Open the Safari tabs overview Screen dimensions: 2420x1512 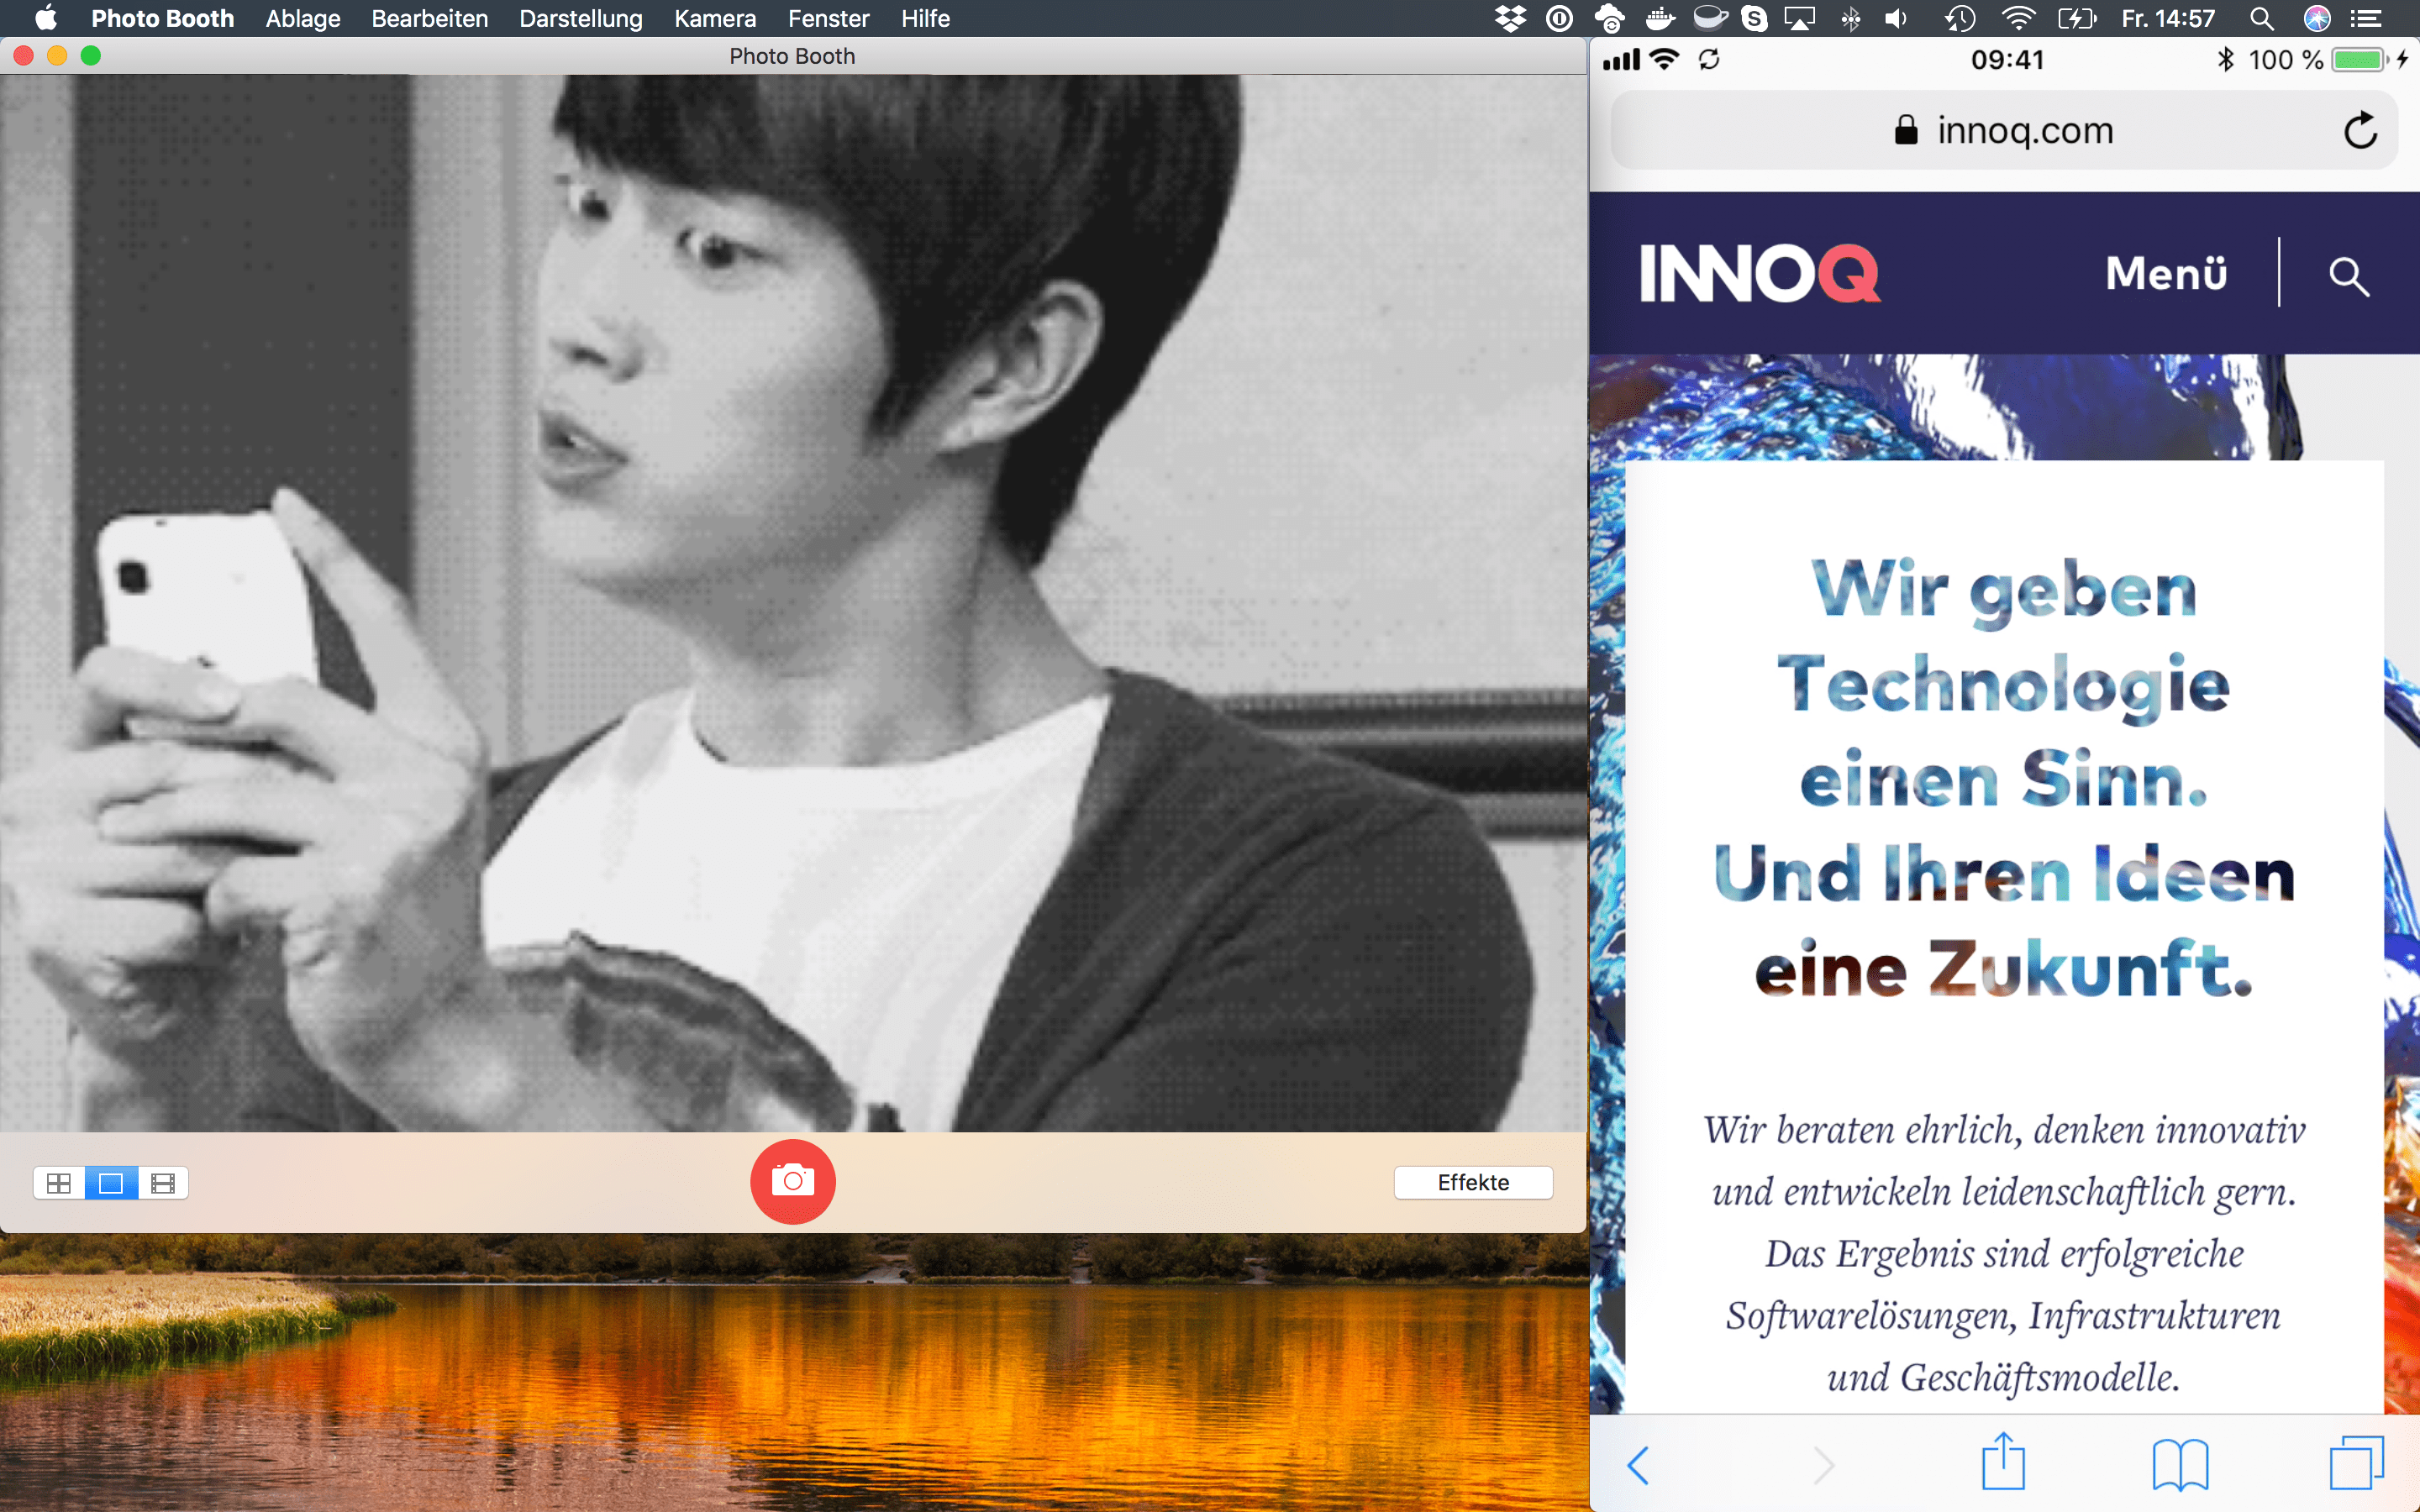pos(2357,1463)
